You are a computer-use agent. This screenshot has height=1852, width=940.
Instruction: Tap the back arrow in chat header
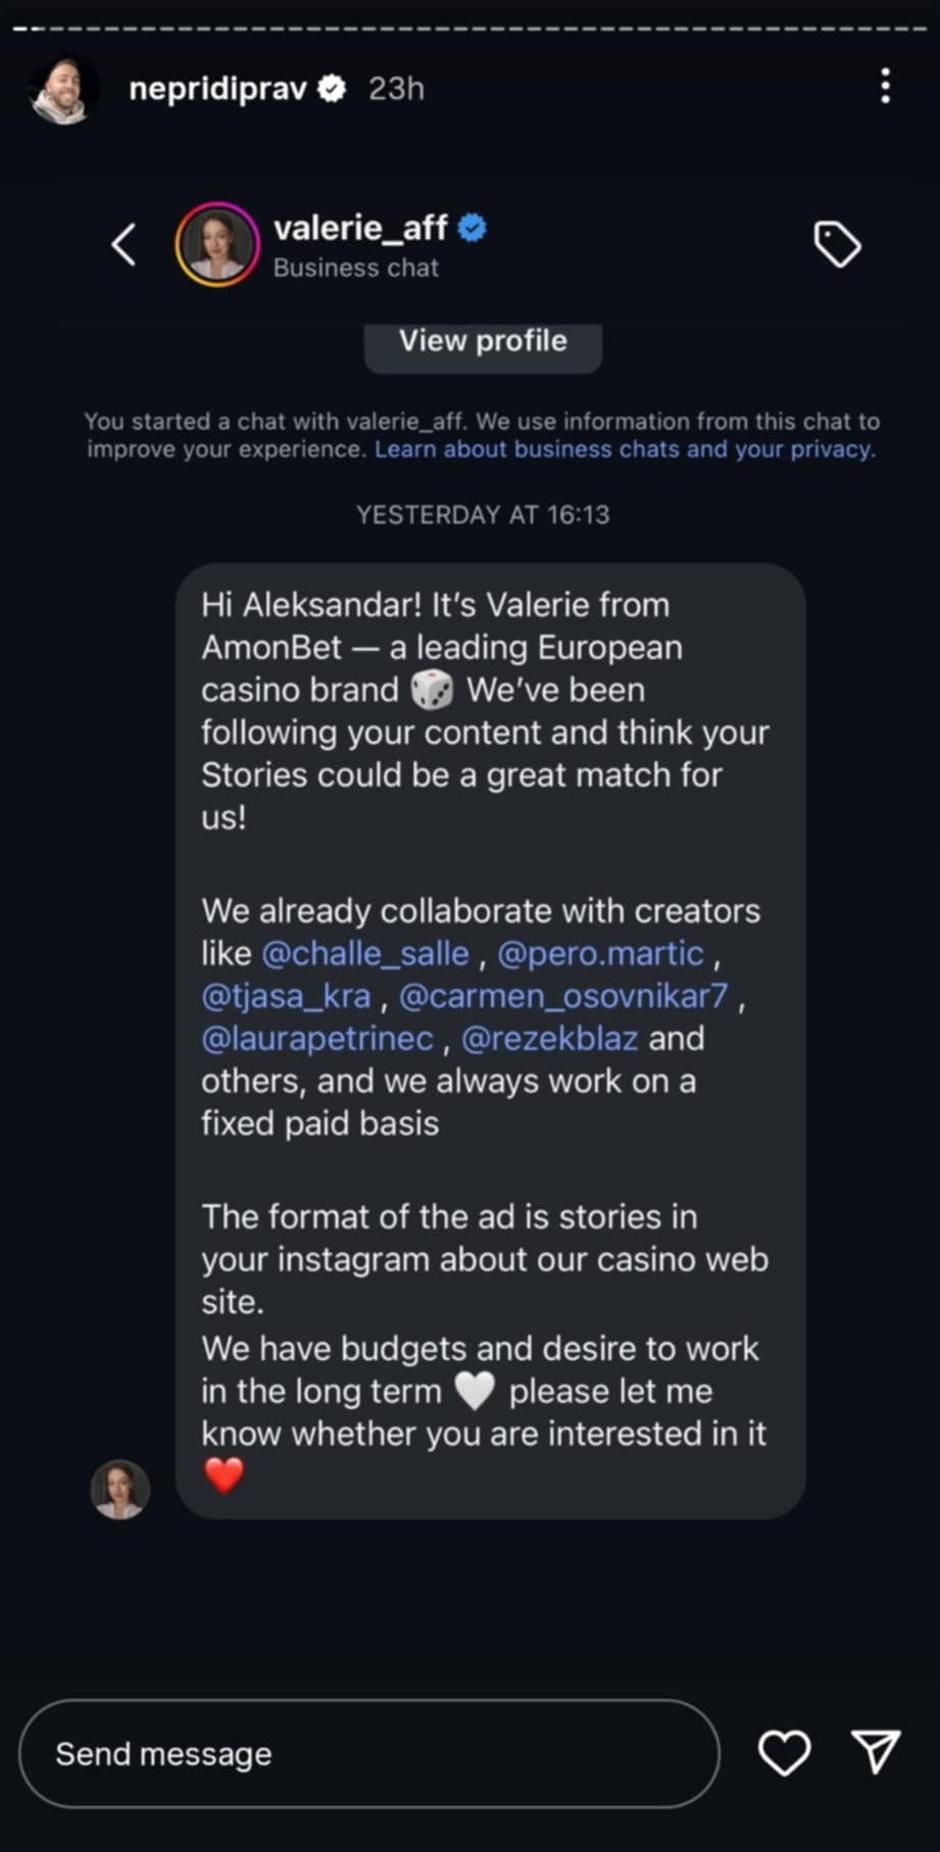(124, 245)
